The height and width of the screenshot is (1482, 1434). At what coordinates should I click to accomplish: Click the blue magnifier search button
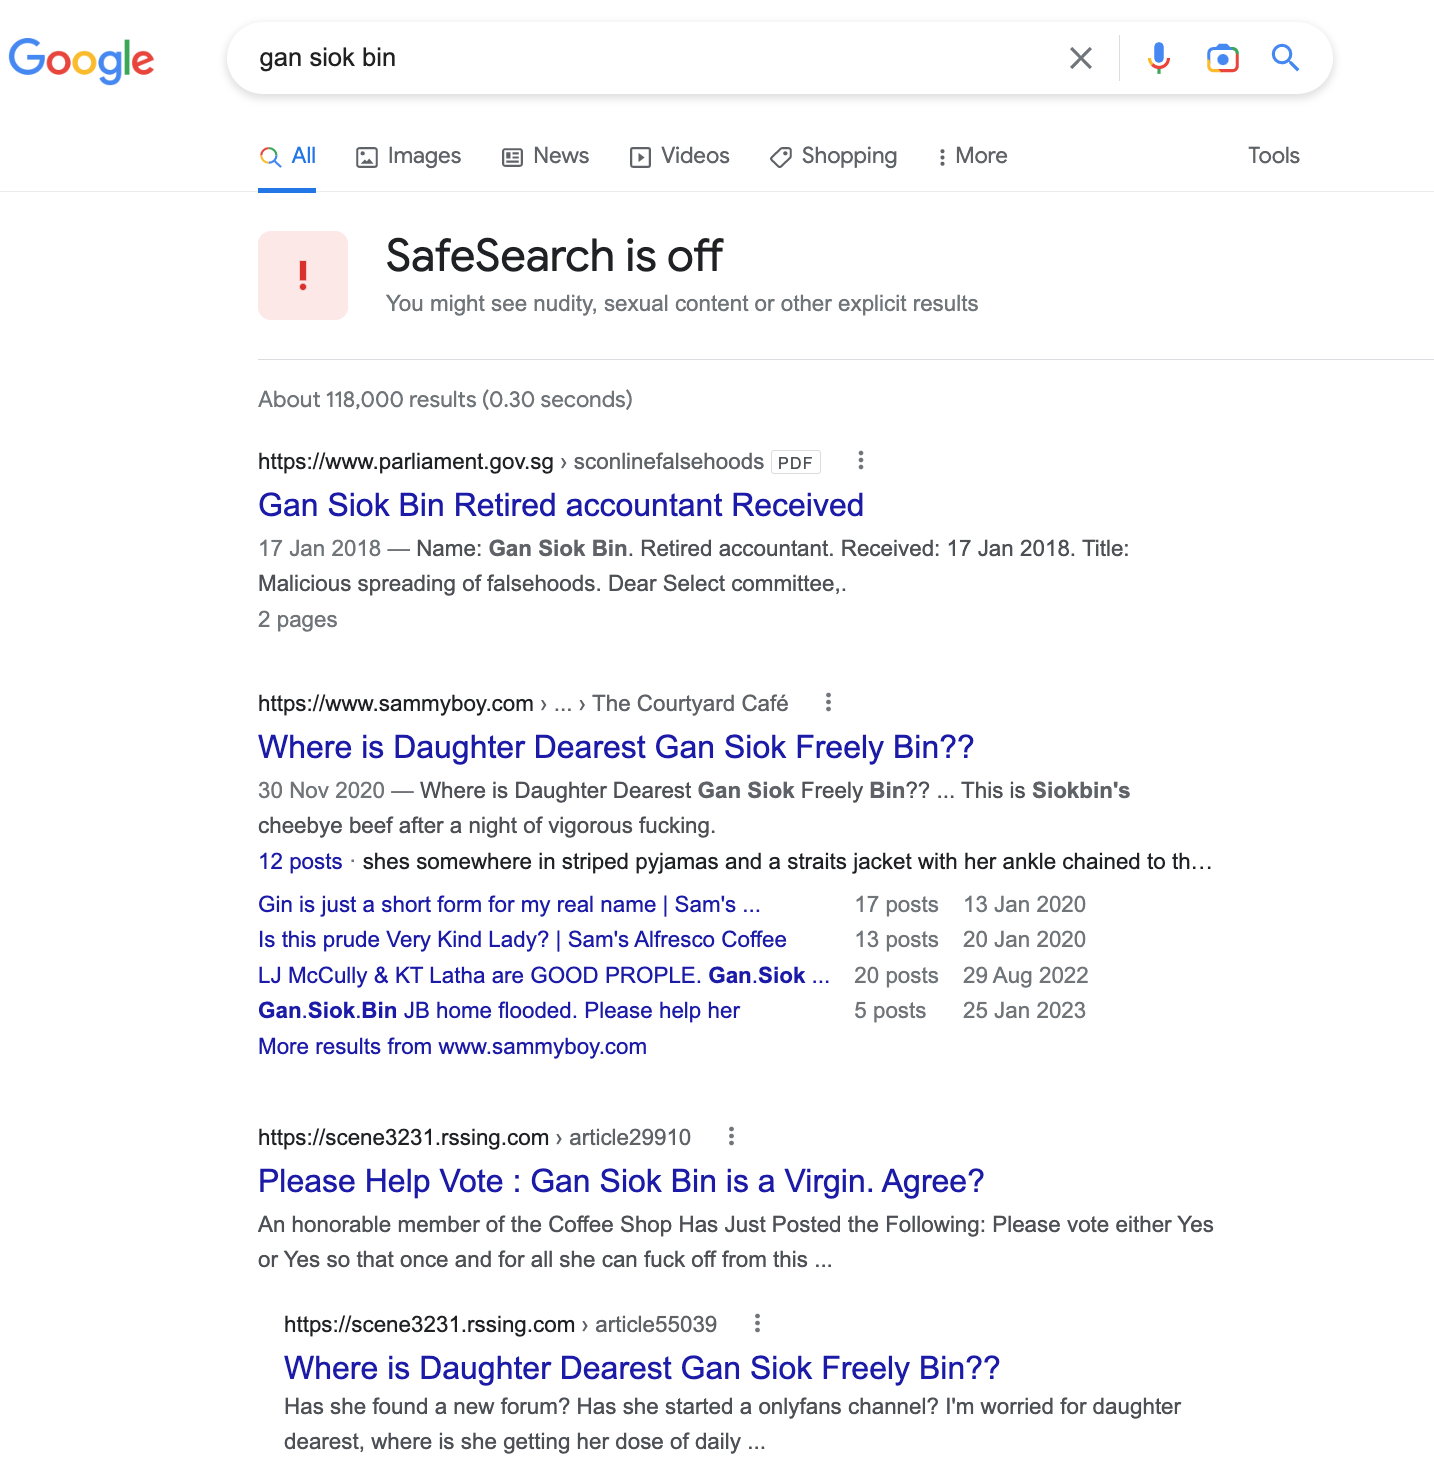(x=1285, y=58)
